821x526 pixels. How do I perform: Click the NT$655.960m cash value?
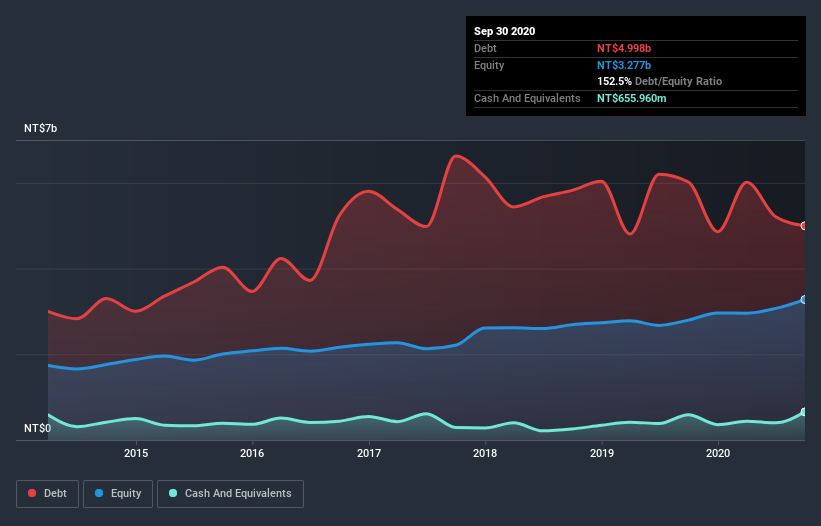(631, 98)
